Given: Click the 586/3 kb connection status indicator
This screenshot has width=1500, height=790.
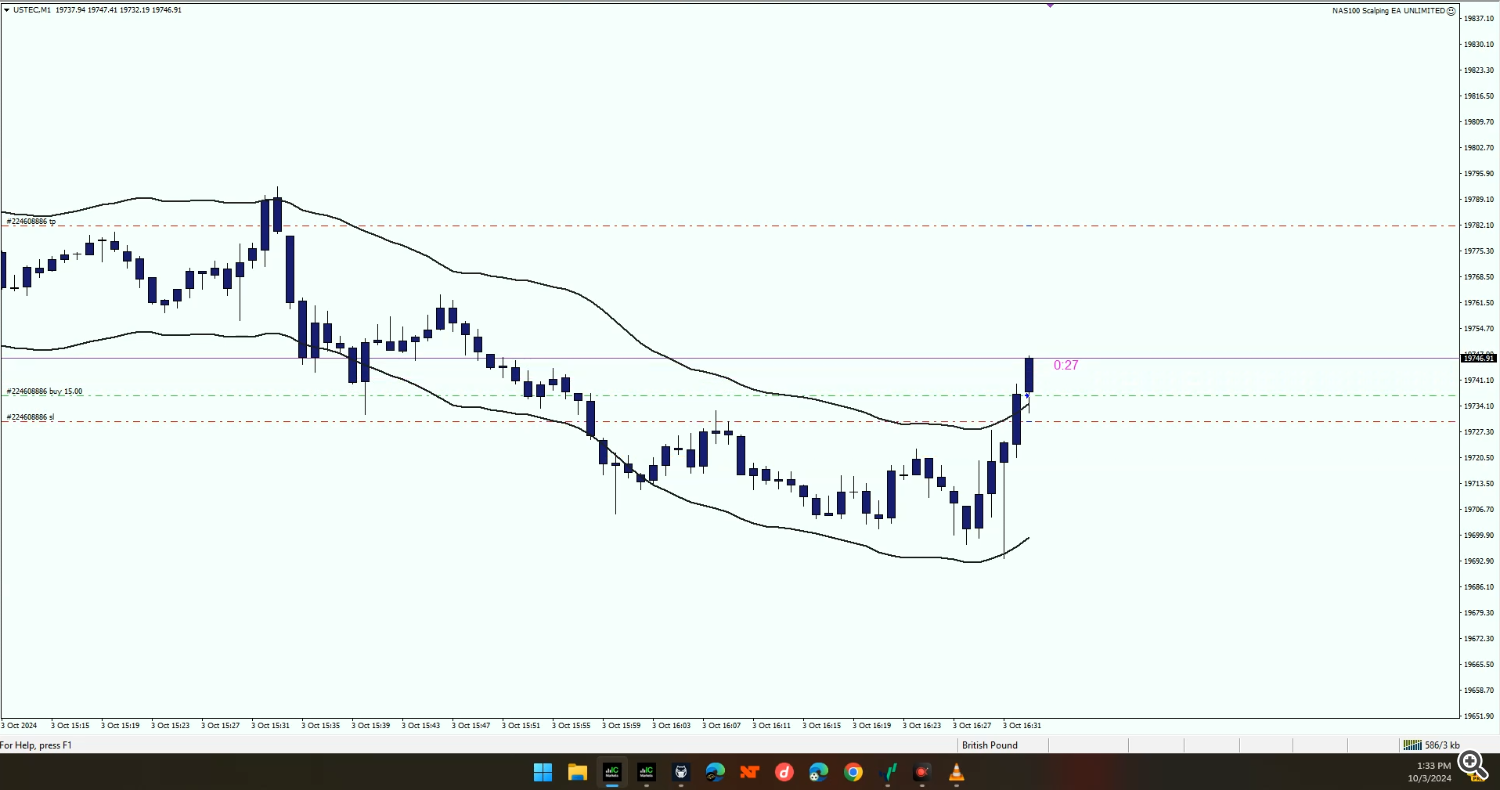Looking at the screenshot, I should pos(1430,745).
